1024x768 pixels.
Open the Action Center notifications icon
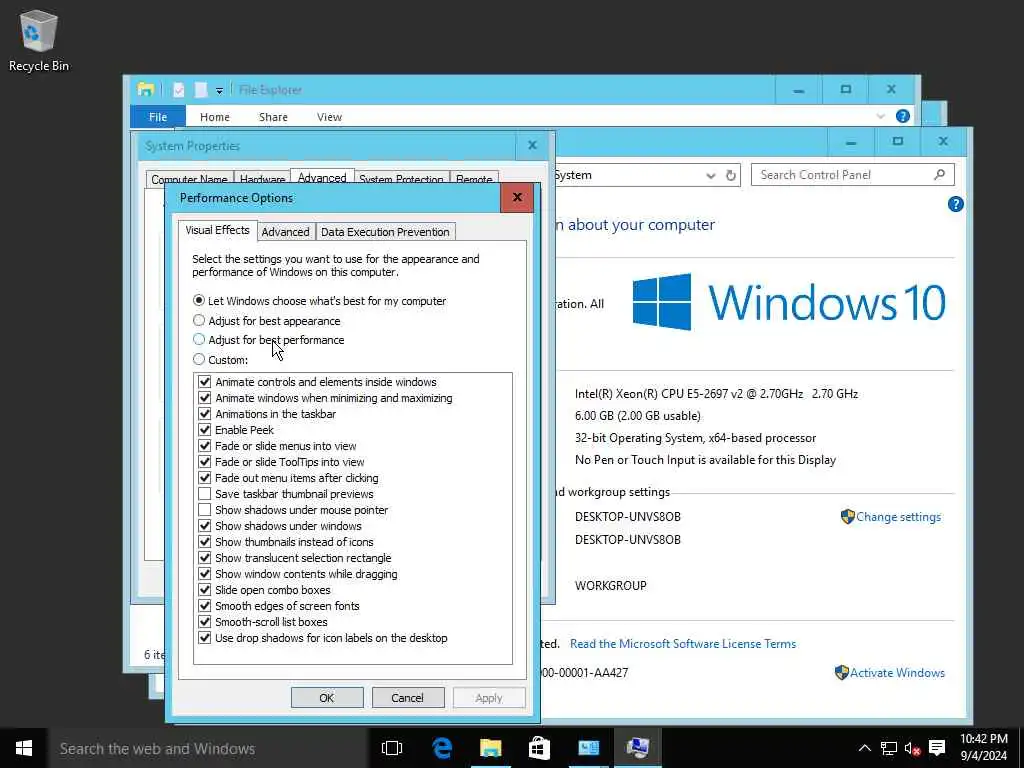point(937,748)
